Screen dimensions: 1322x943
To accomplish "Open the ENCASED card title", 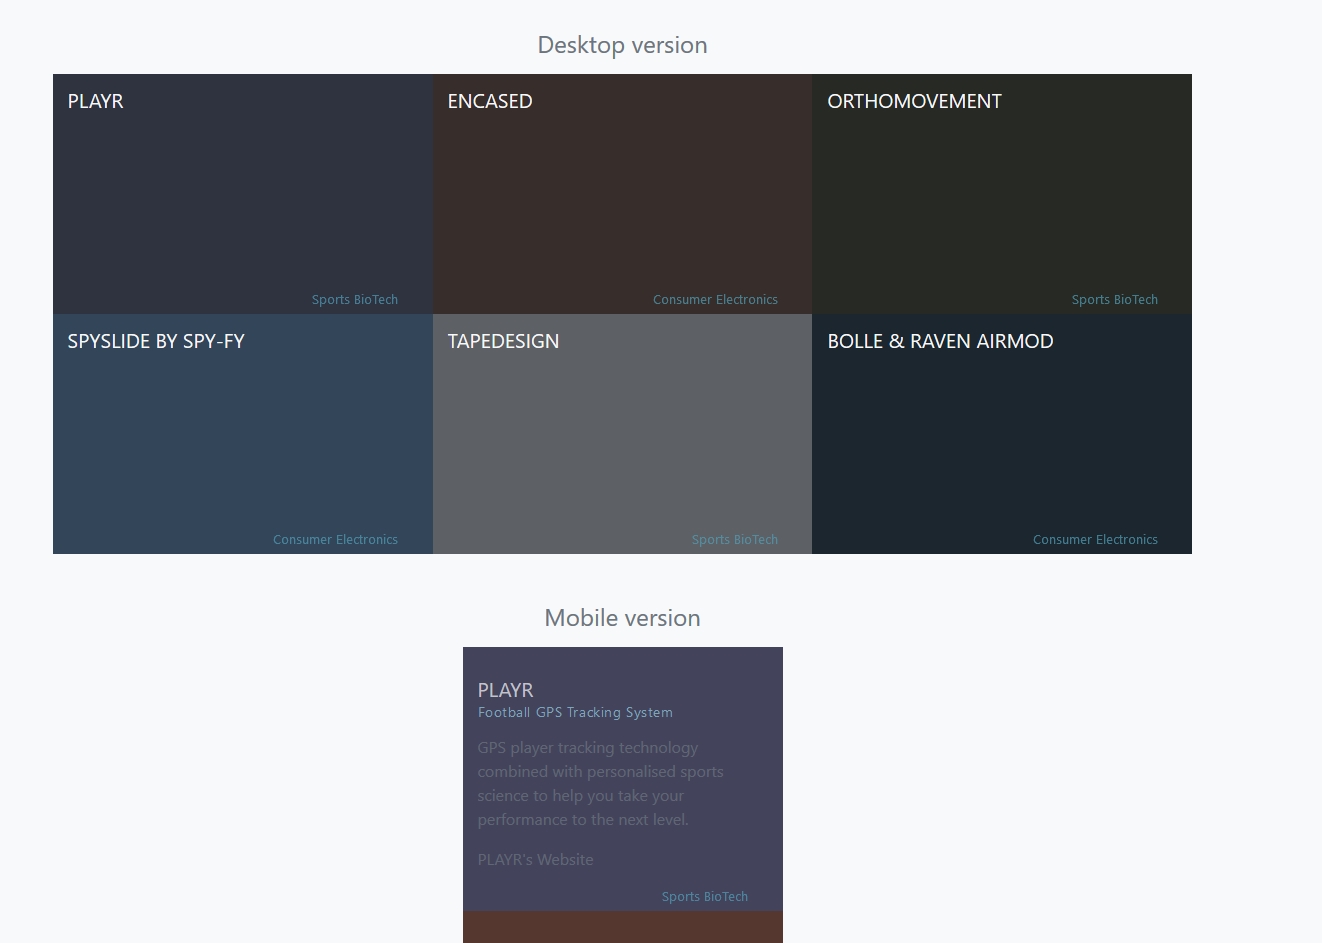I will [x=490, y=101].
